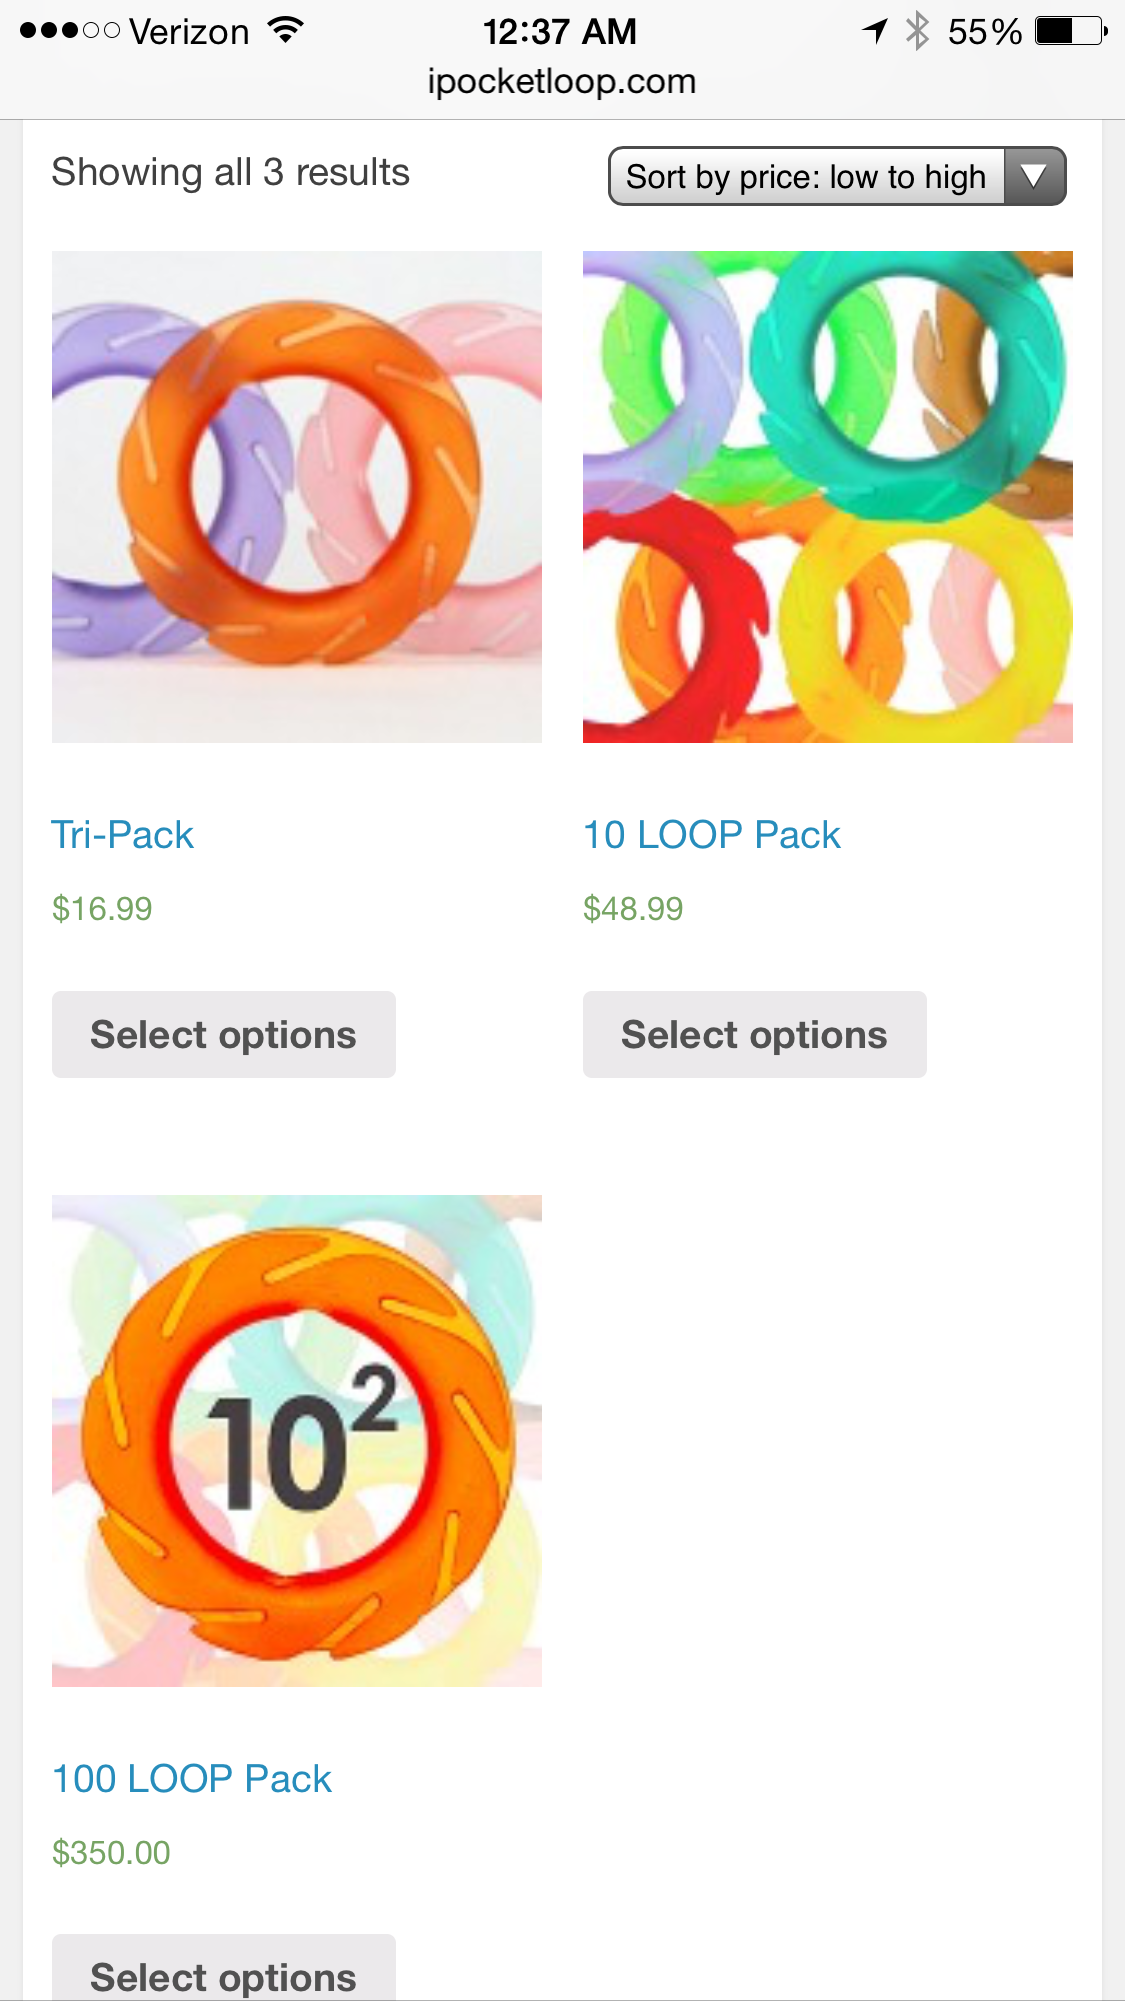Tap the cellular signal strength dots
Screen dimensions: 1125x2001
(69, 31)
